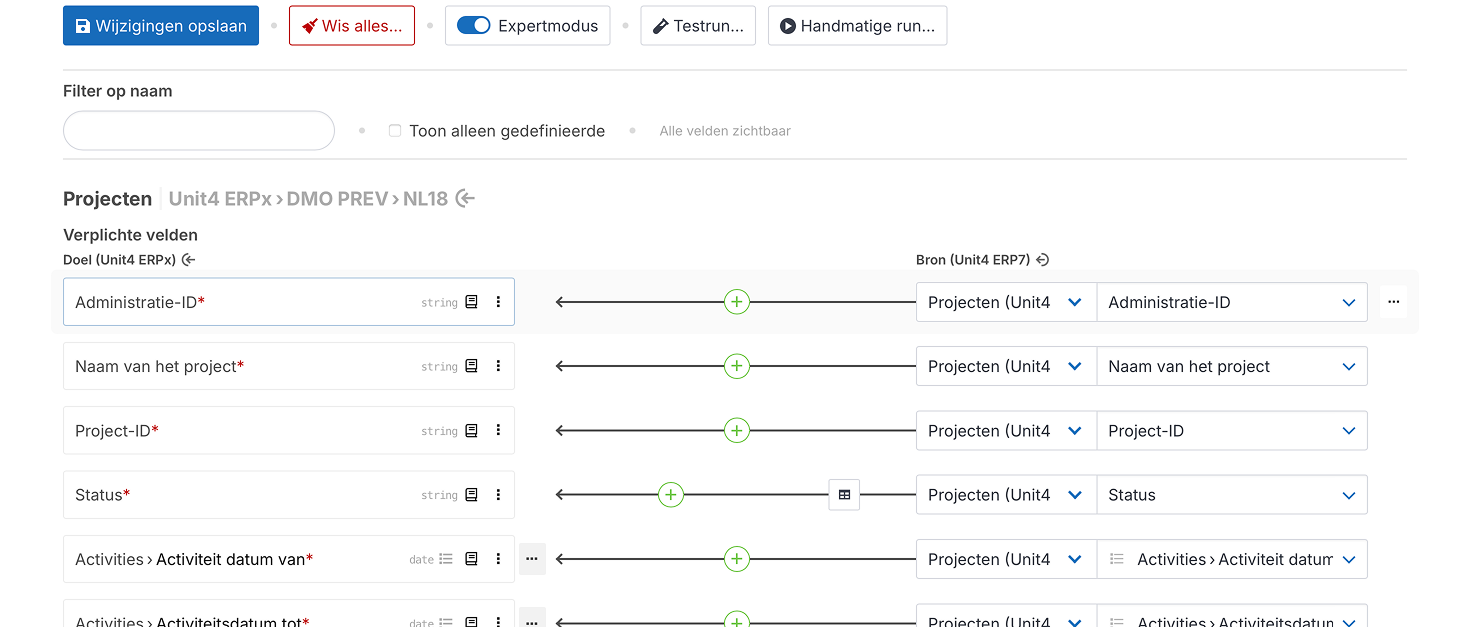The height and width of the screenshot is (627, 1470).
Task: Click inside the Filter op naam input field
Action: coord(198,130)
